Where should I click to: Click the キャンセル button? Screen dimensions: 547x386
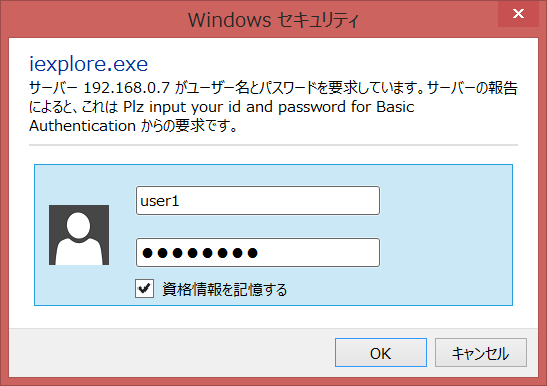point(480,352)
